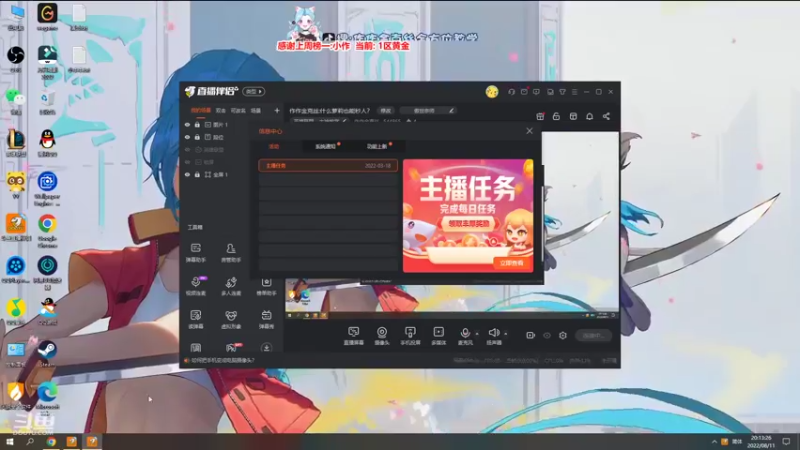
Task: Click the taskbar clock showing 2022/08/11
Action: (761, 442)
